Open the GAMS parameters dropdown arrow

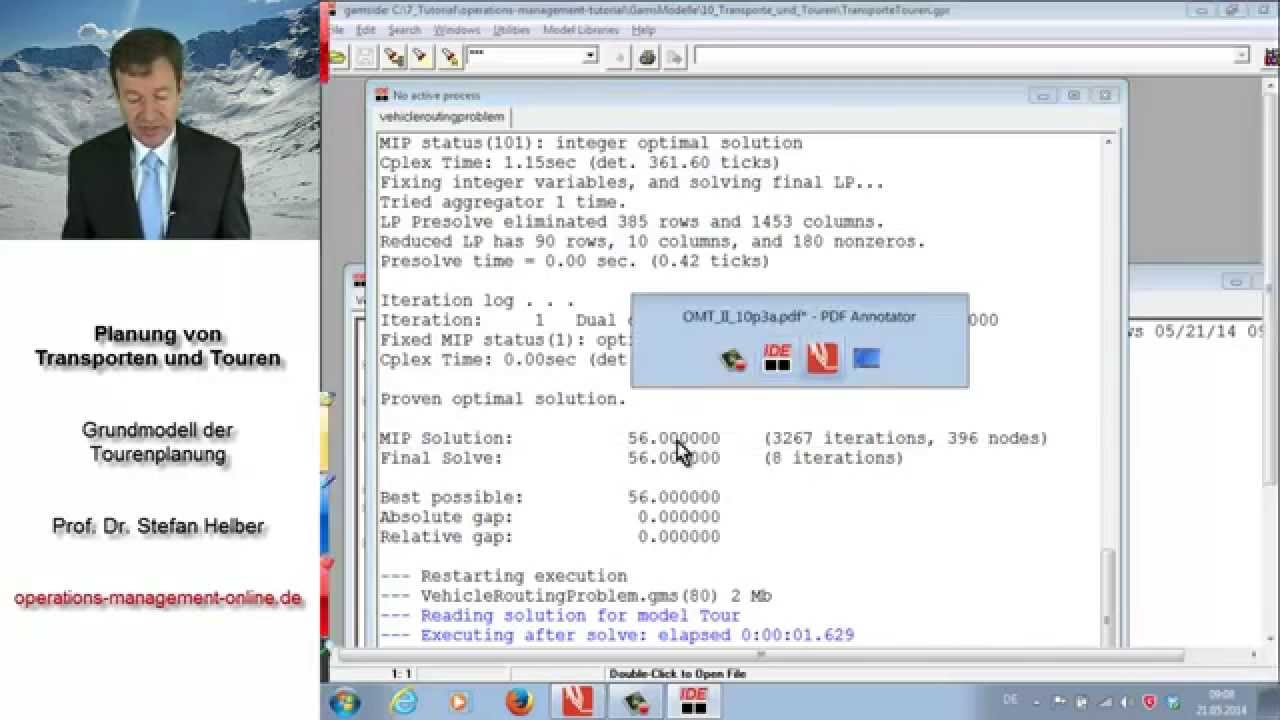point(1241,56)
